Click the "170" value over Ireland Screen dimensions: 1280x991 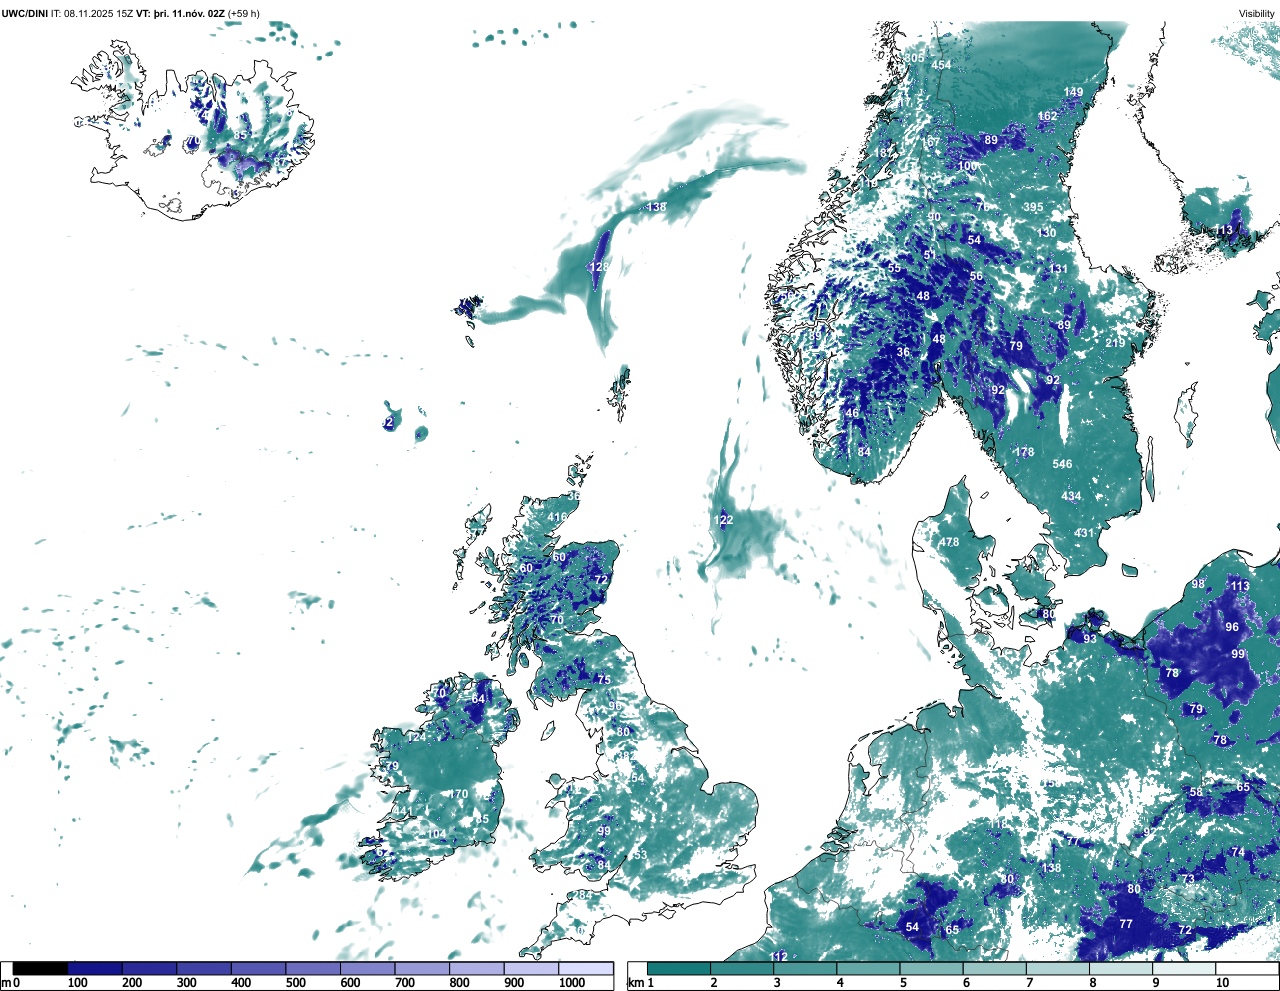(458, 794)
